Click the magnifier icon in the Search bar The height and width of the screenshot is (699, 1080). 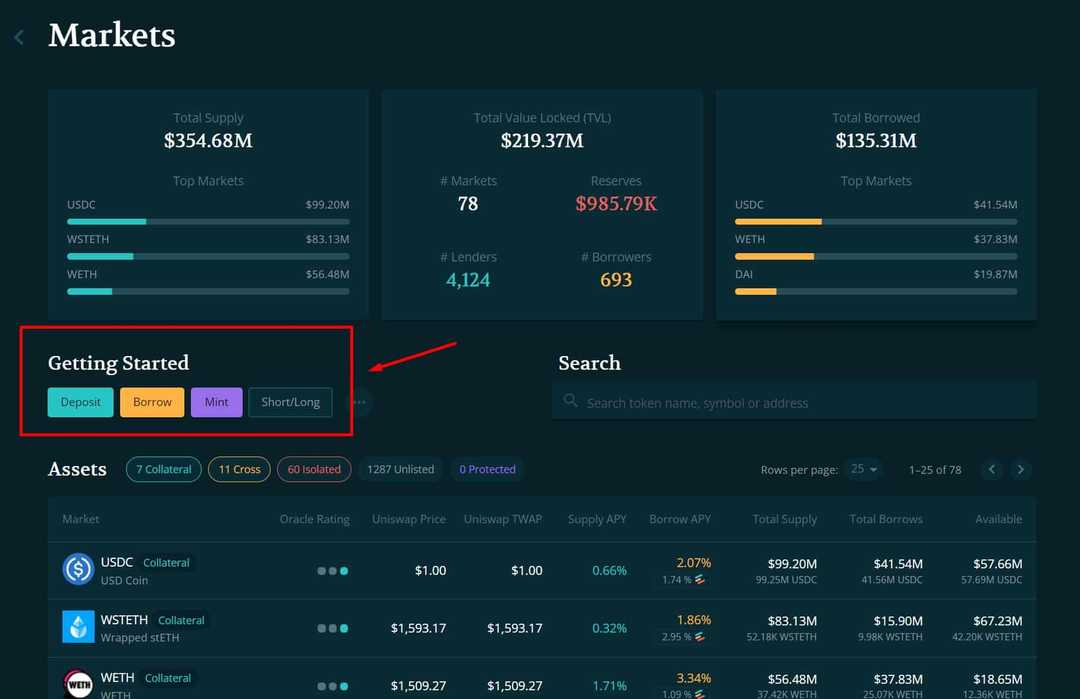coord(570,402)
